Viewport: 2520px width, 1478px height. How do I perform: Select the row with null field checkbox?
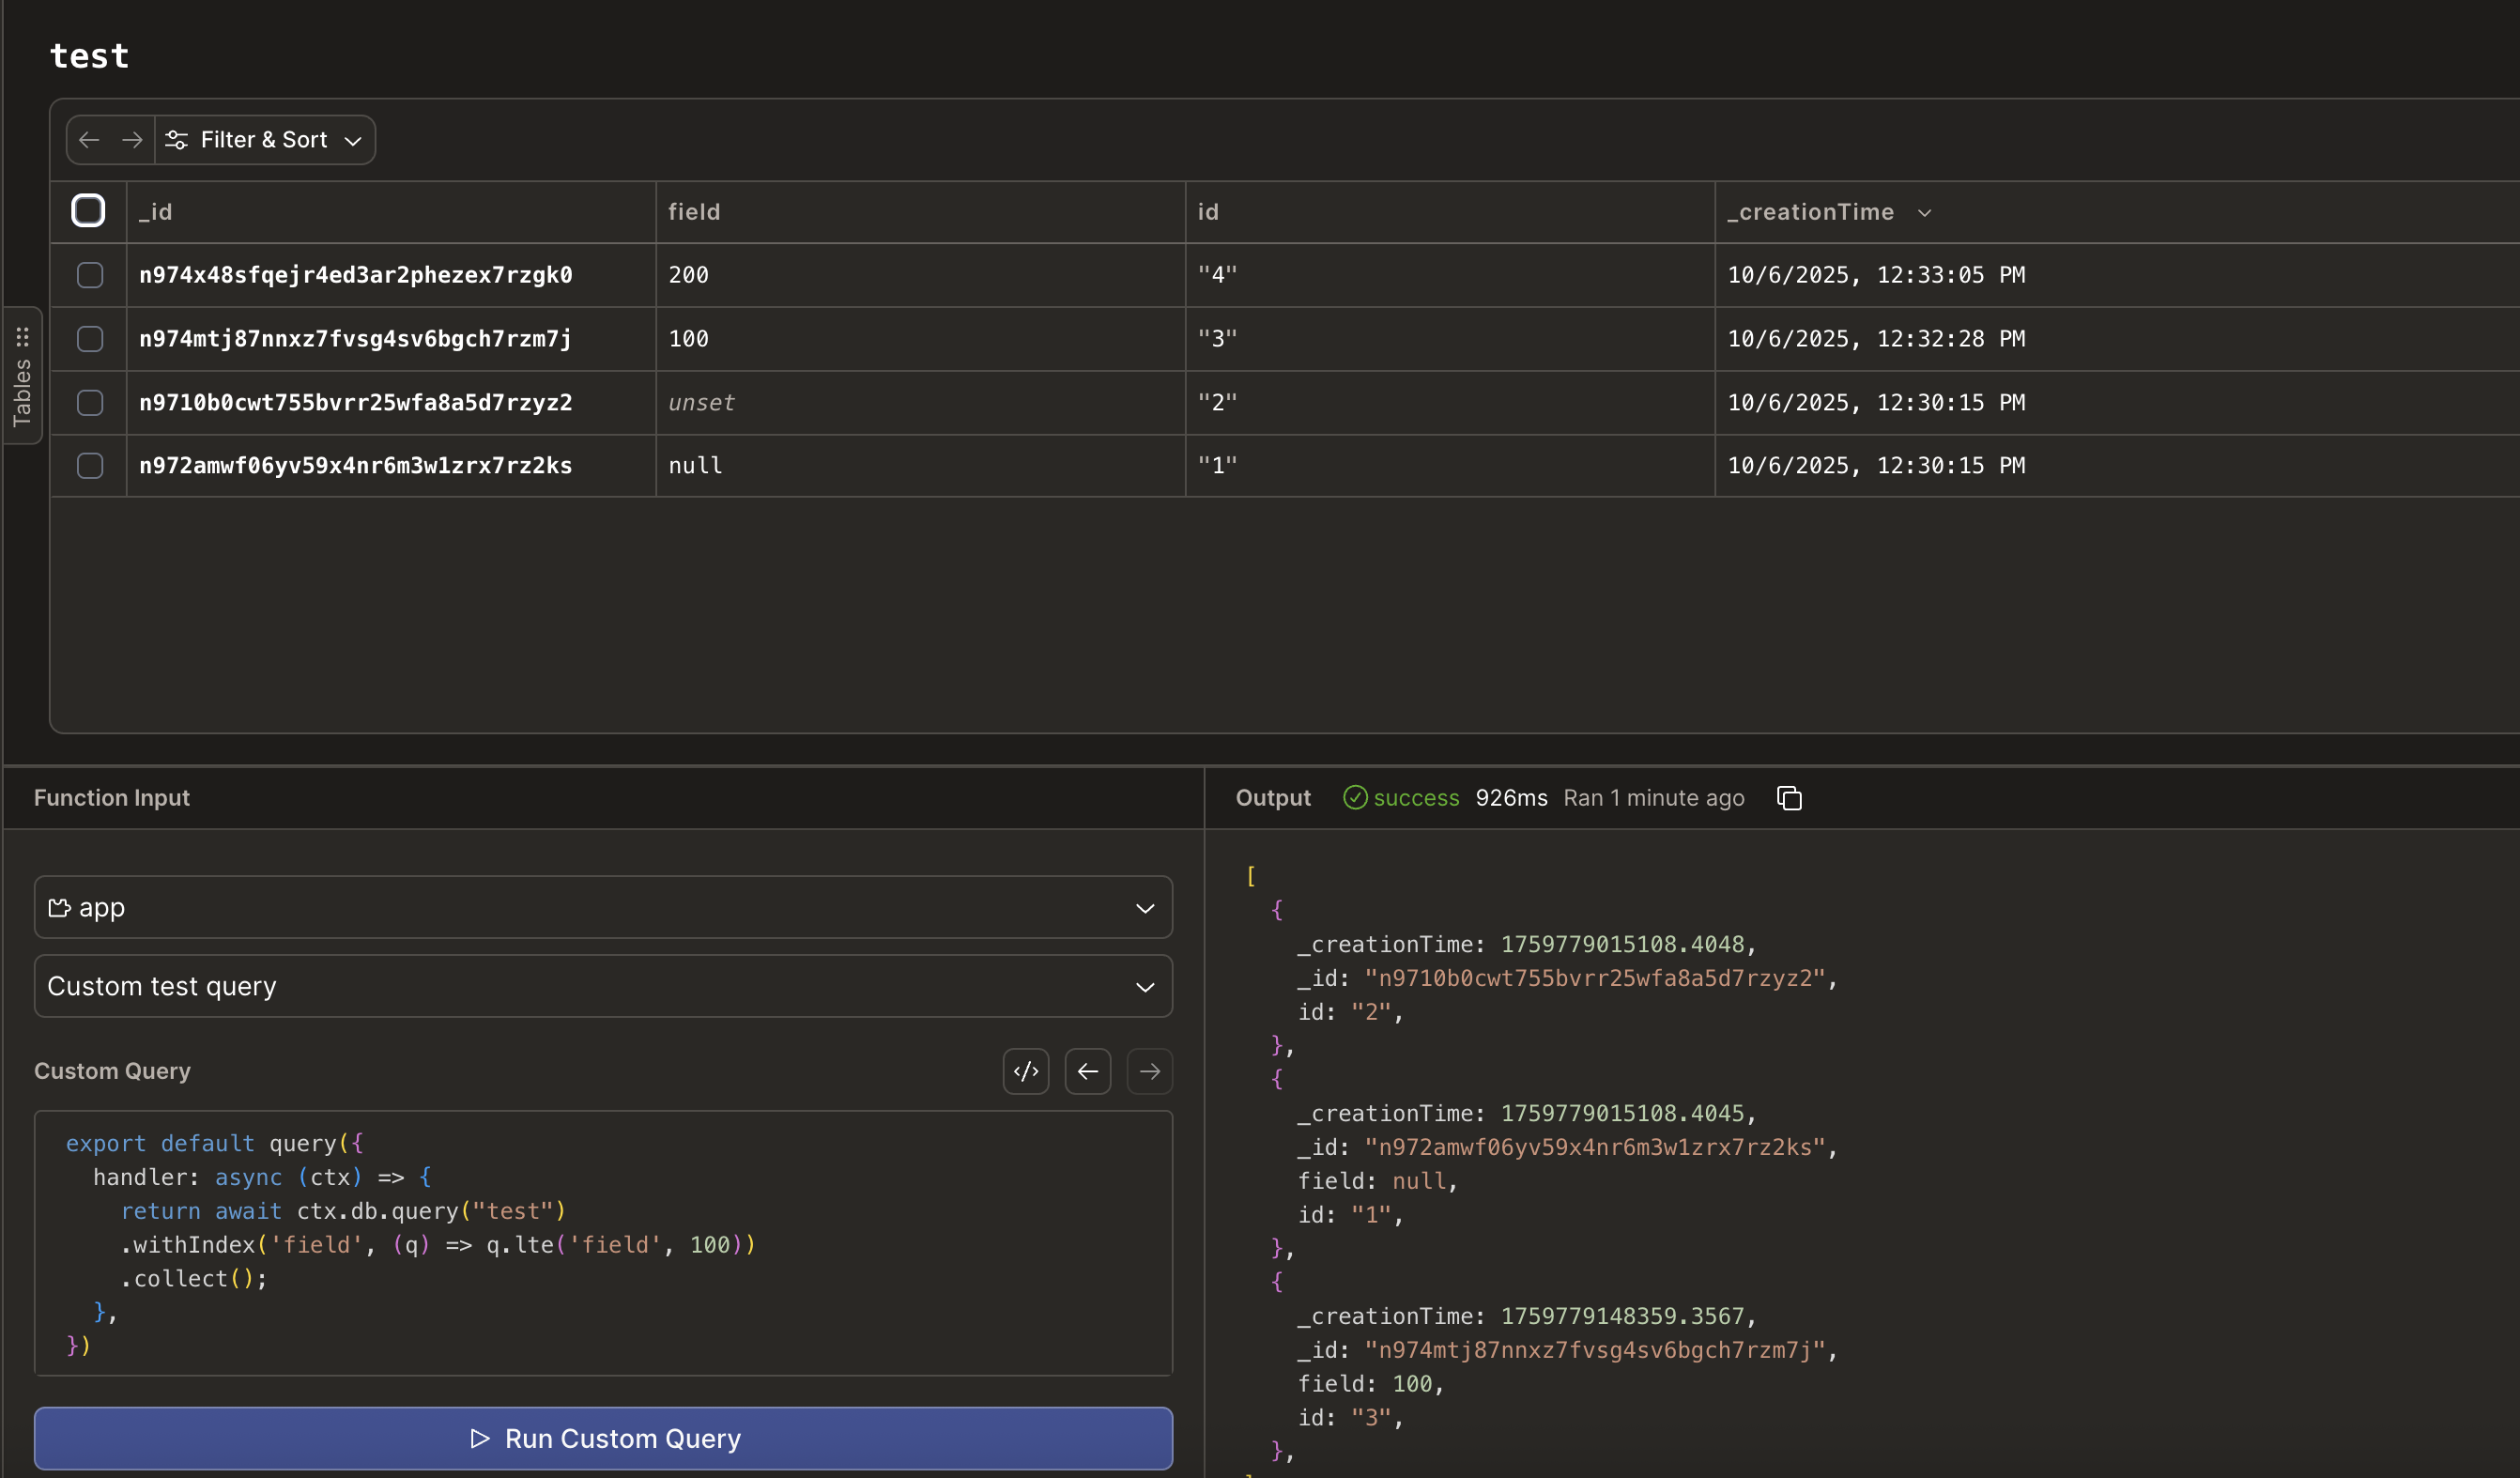pos(90,466)
